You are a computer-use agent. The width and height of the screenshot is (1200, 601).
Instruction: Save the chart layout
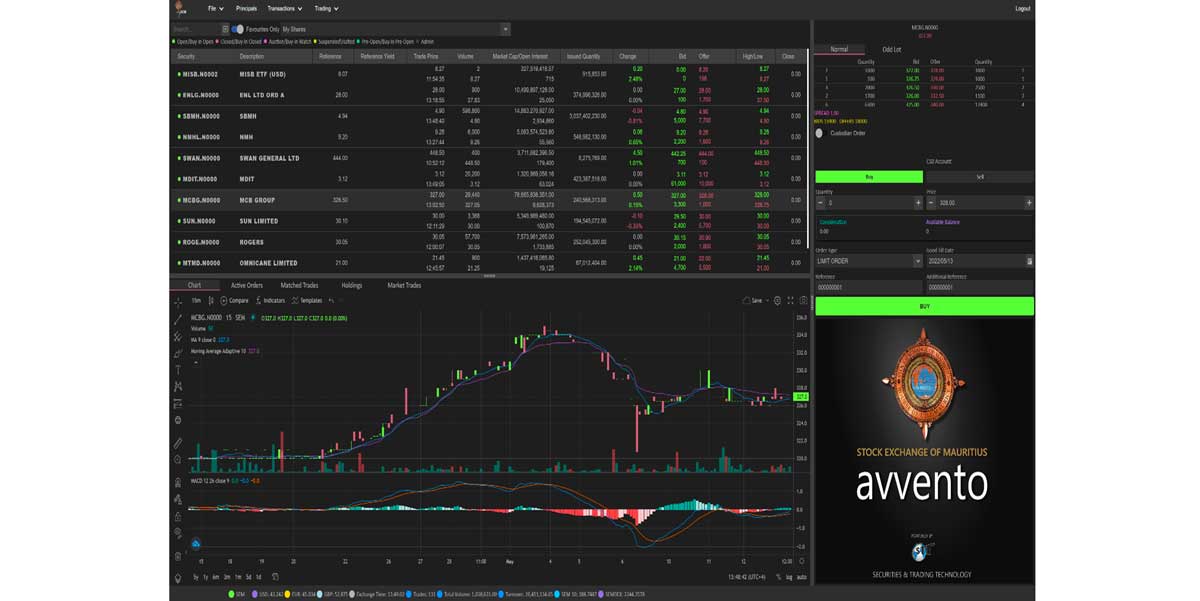tap(754, 300)
